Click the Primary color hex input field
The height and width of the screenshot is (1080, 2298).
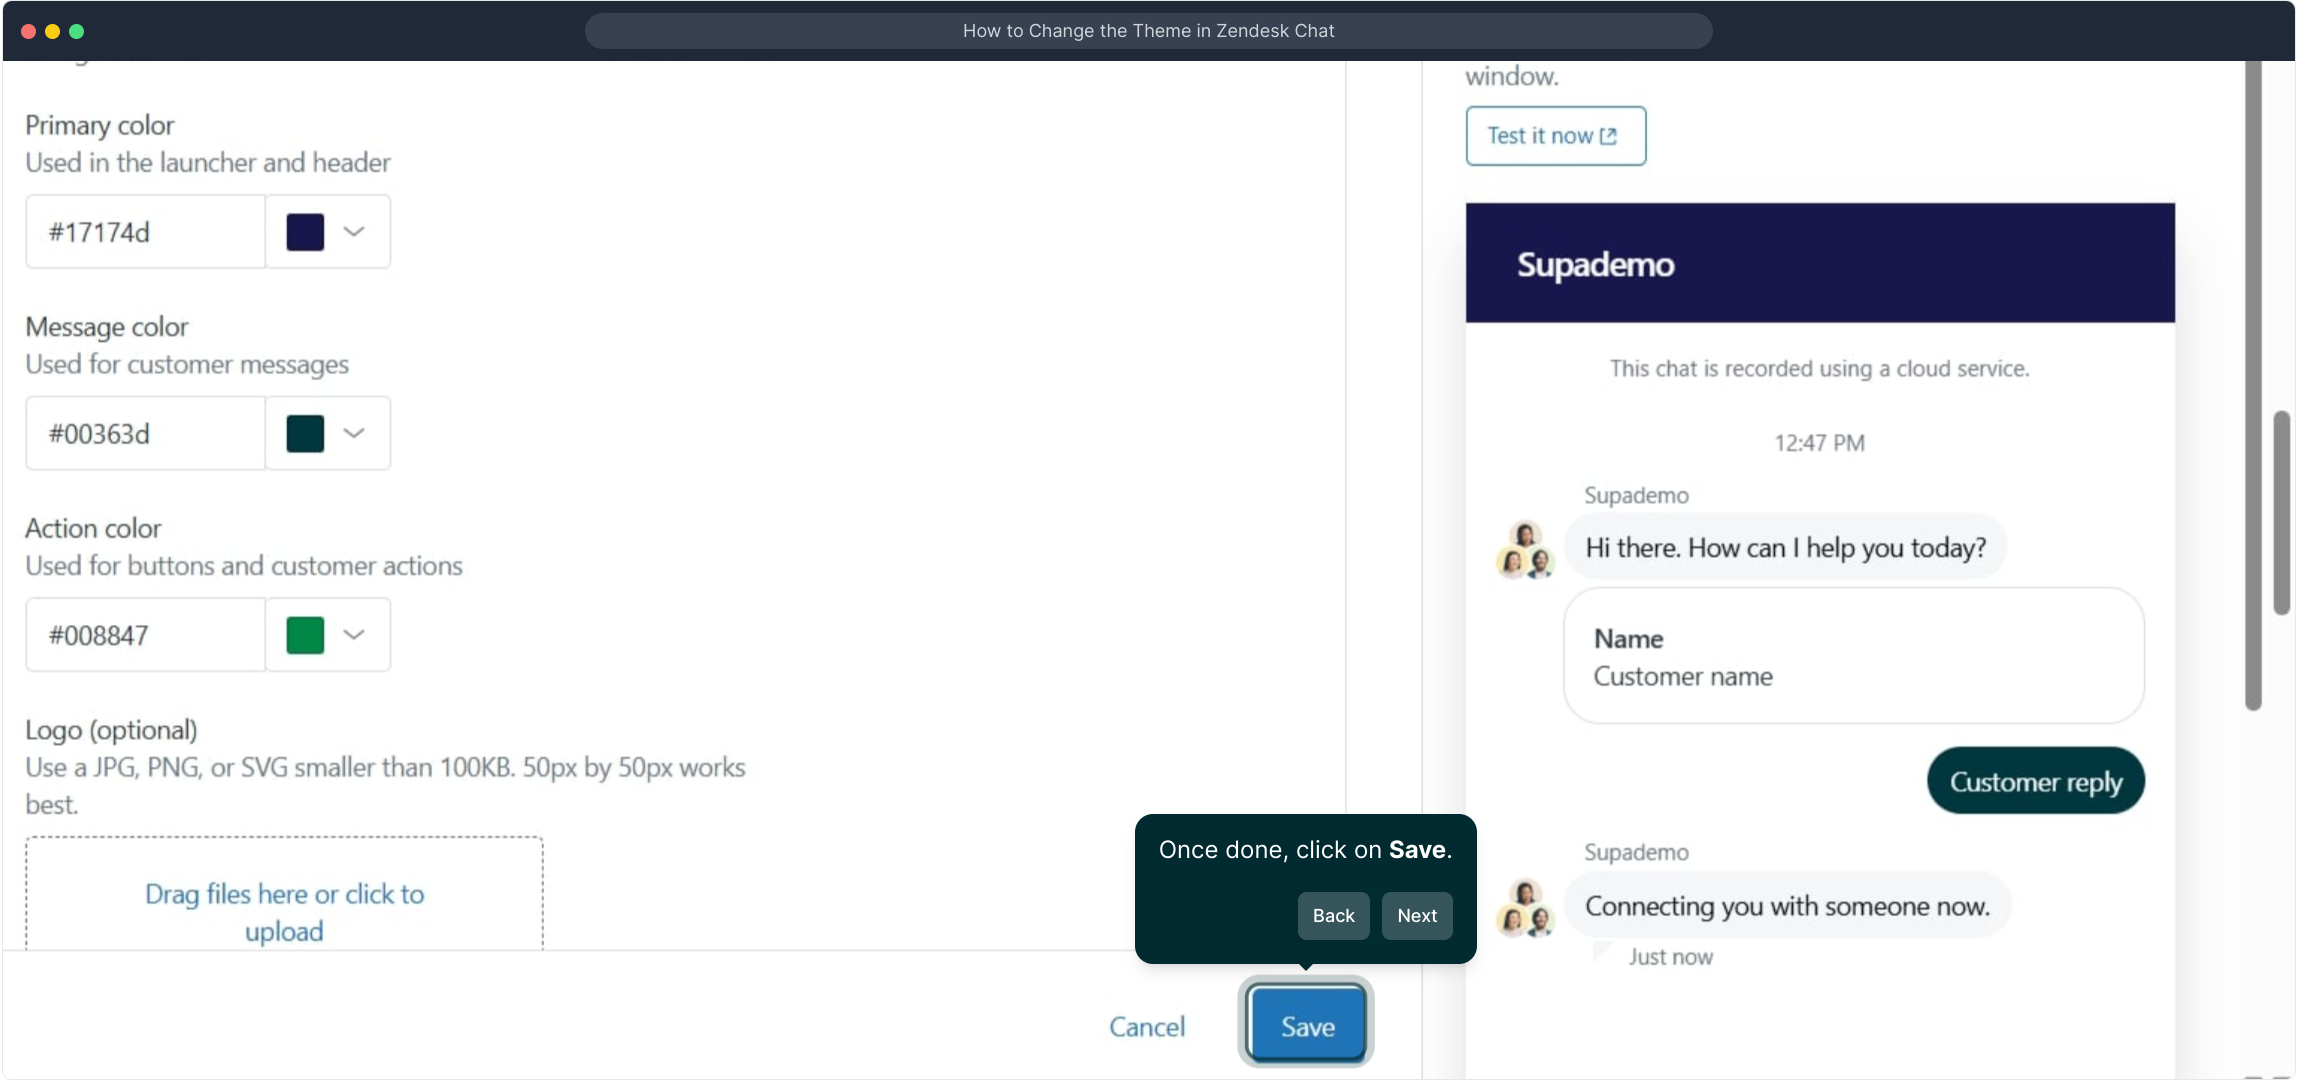146,232
